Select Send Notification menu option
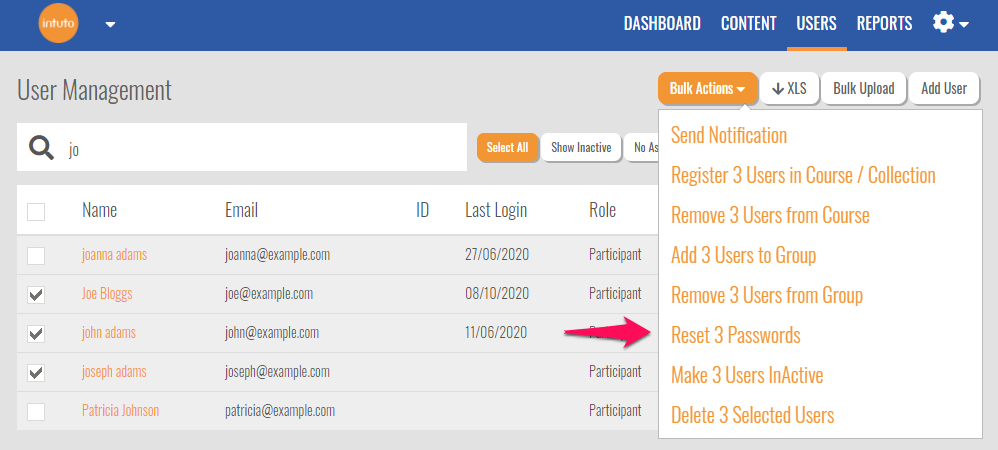Viewport: 998px width, 450px height. (x=728, y=135)
